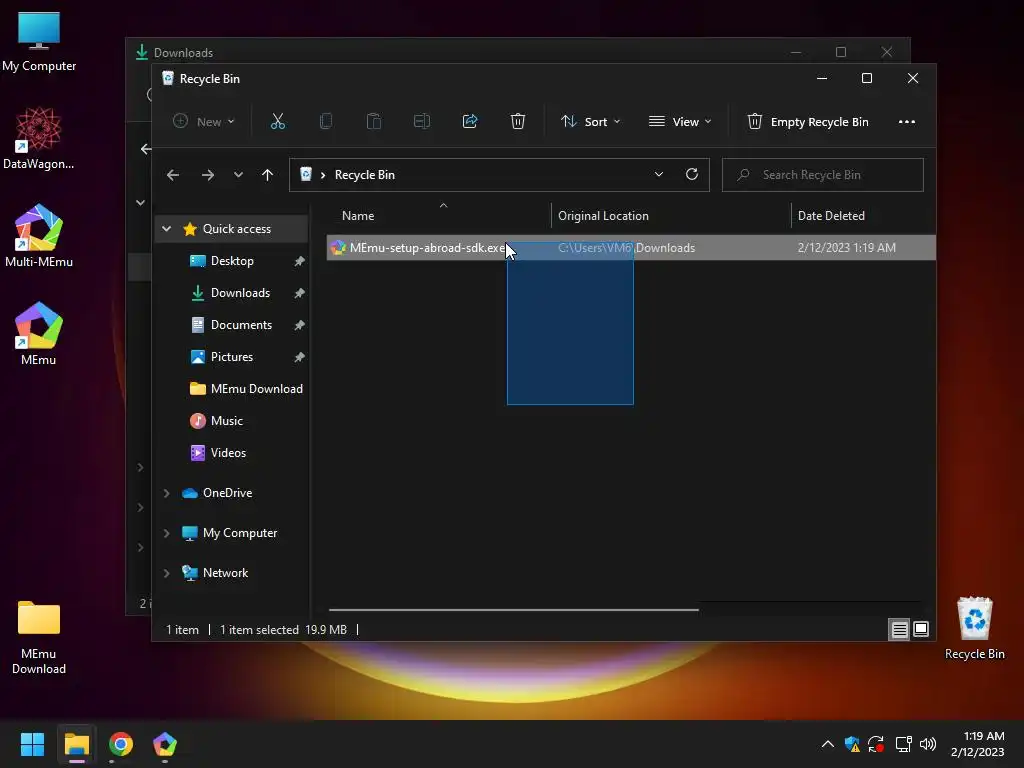Open the New dropdown in toolbar
The width and height of the screenshot is (1024, 768).
pyautogui.click(x=204, y=121)
